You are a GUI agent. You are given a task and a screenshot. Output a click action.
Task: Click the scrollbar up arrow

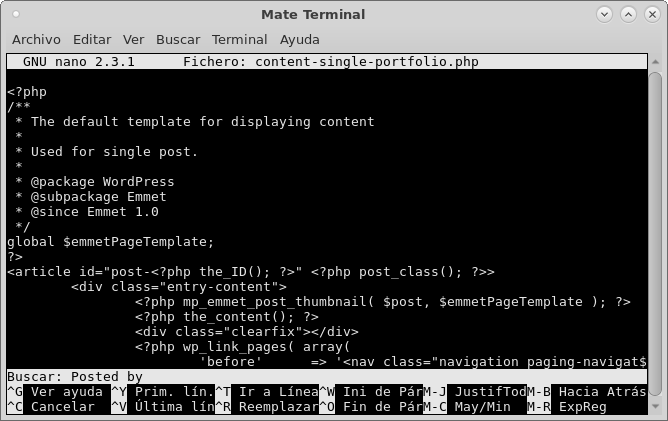pos(655,62)
